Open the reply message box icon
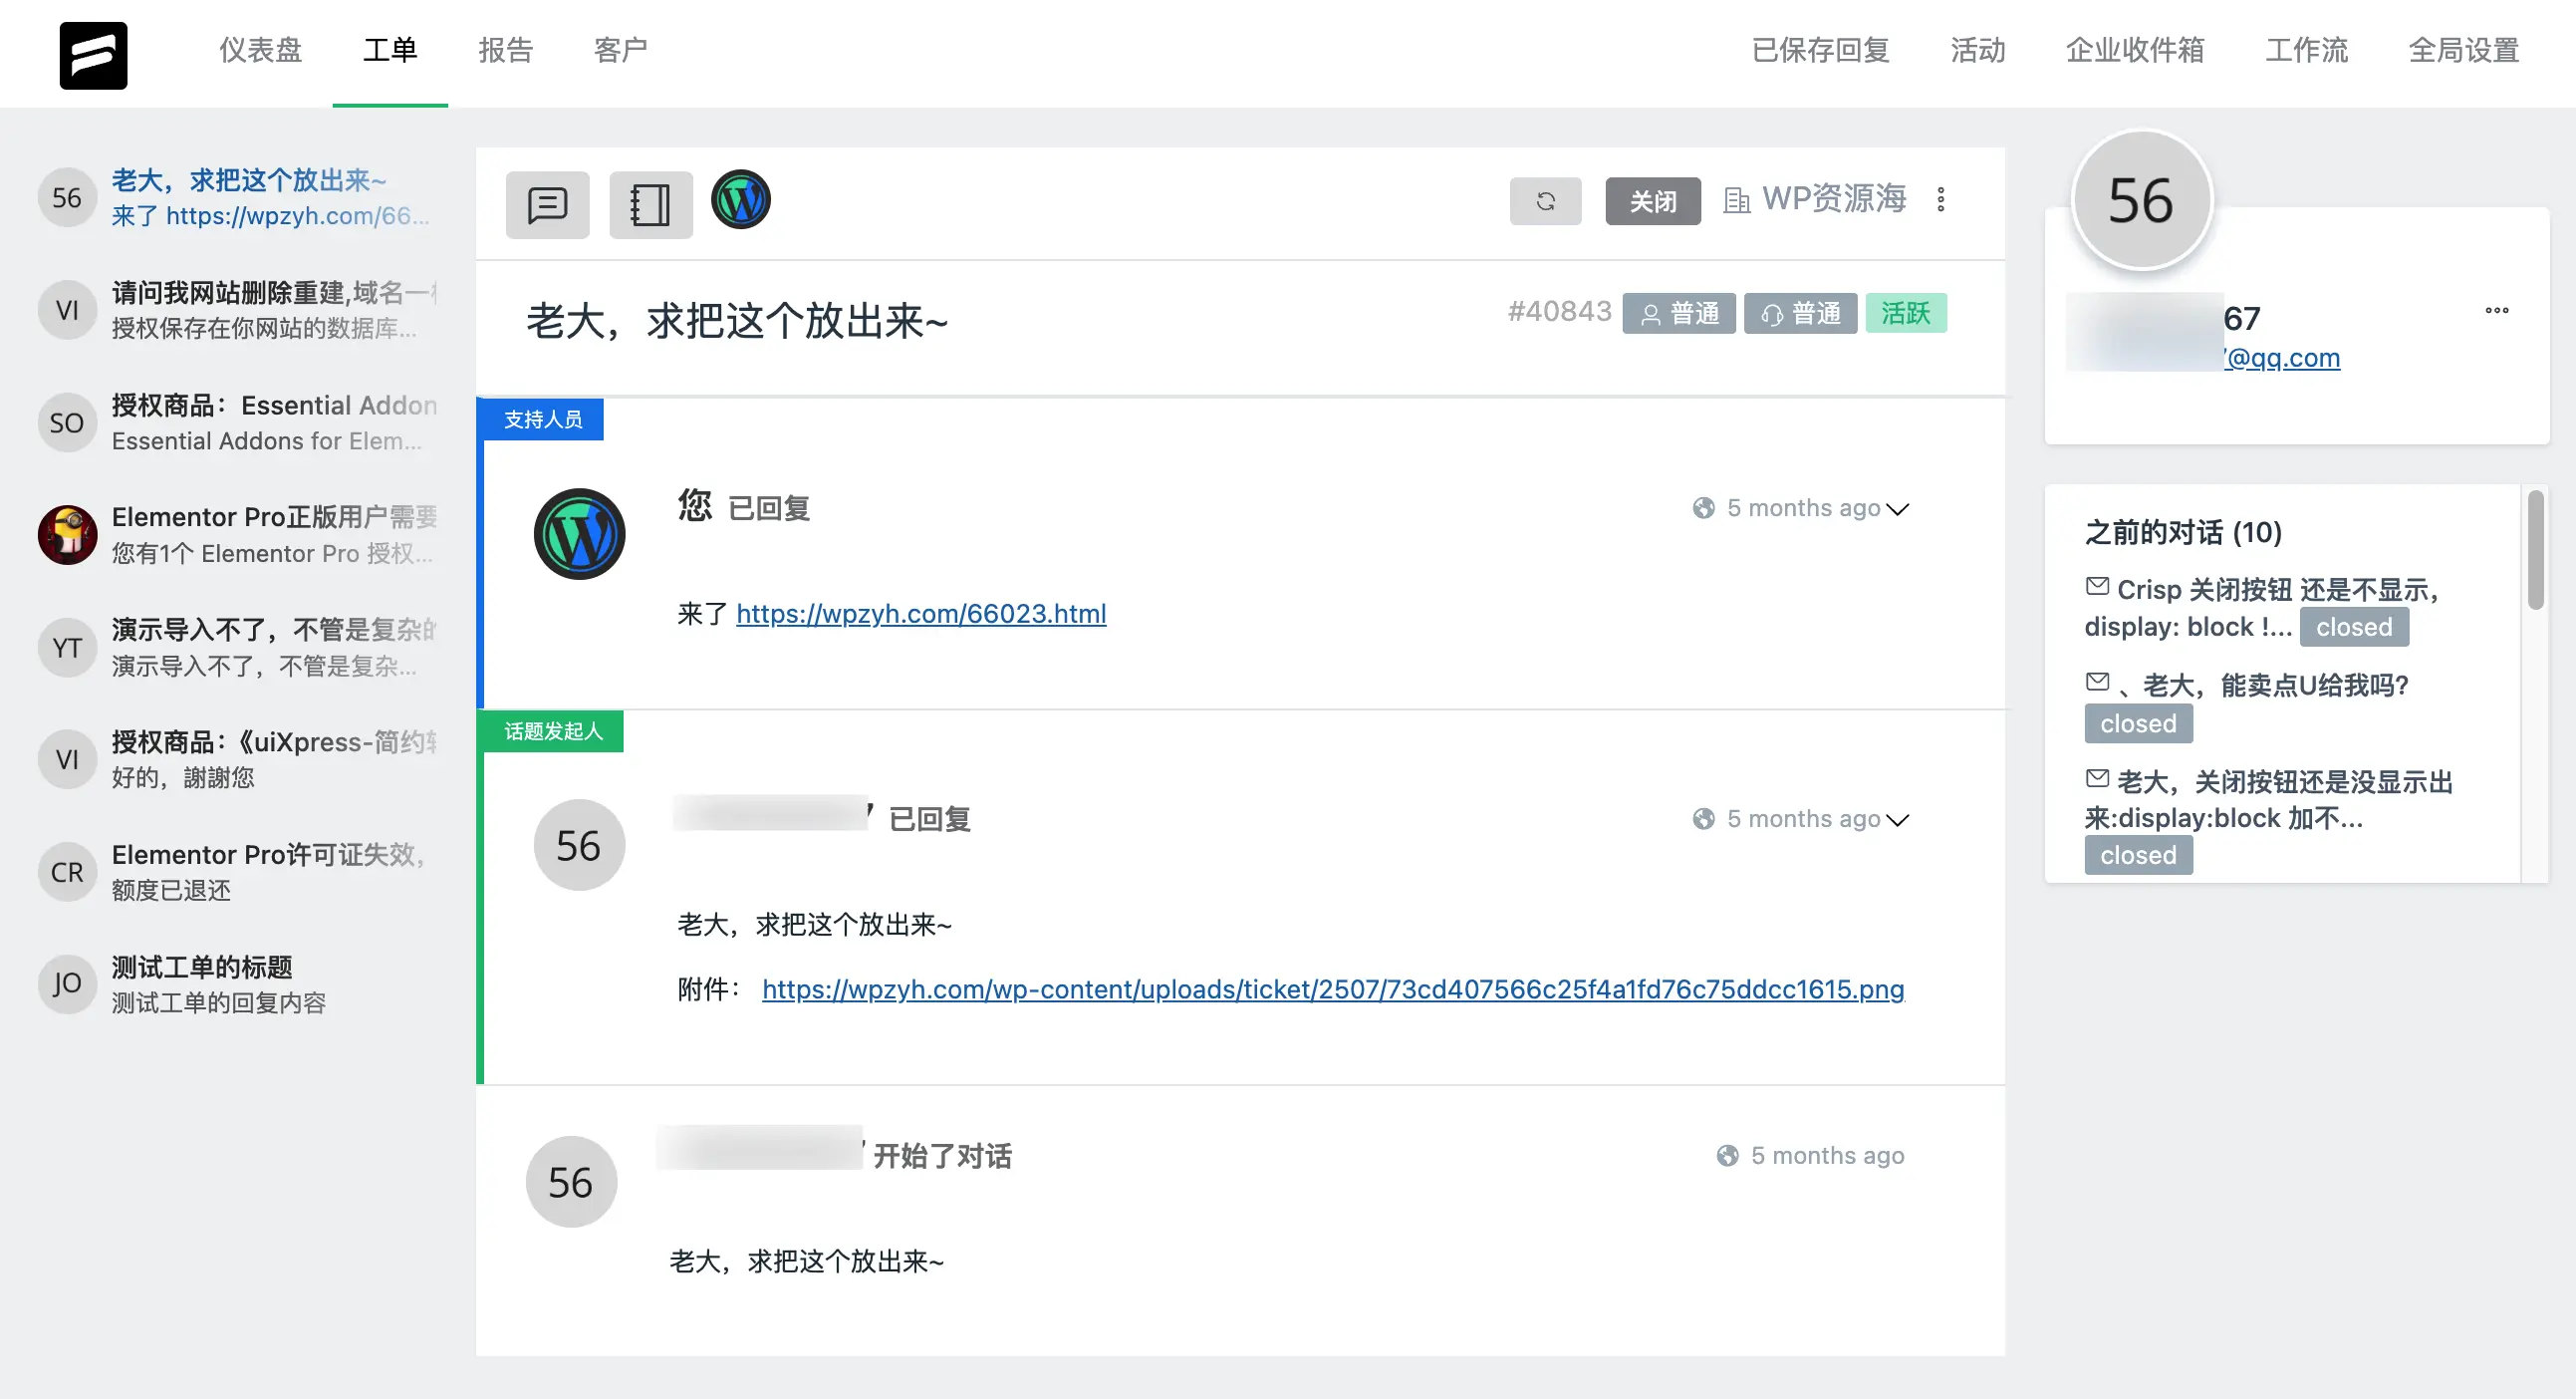This screenshot has width=2576, height=1399. coord(547,204)
